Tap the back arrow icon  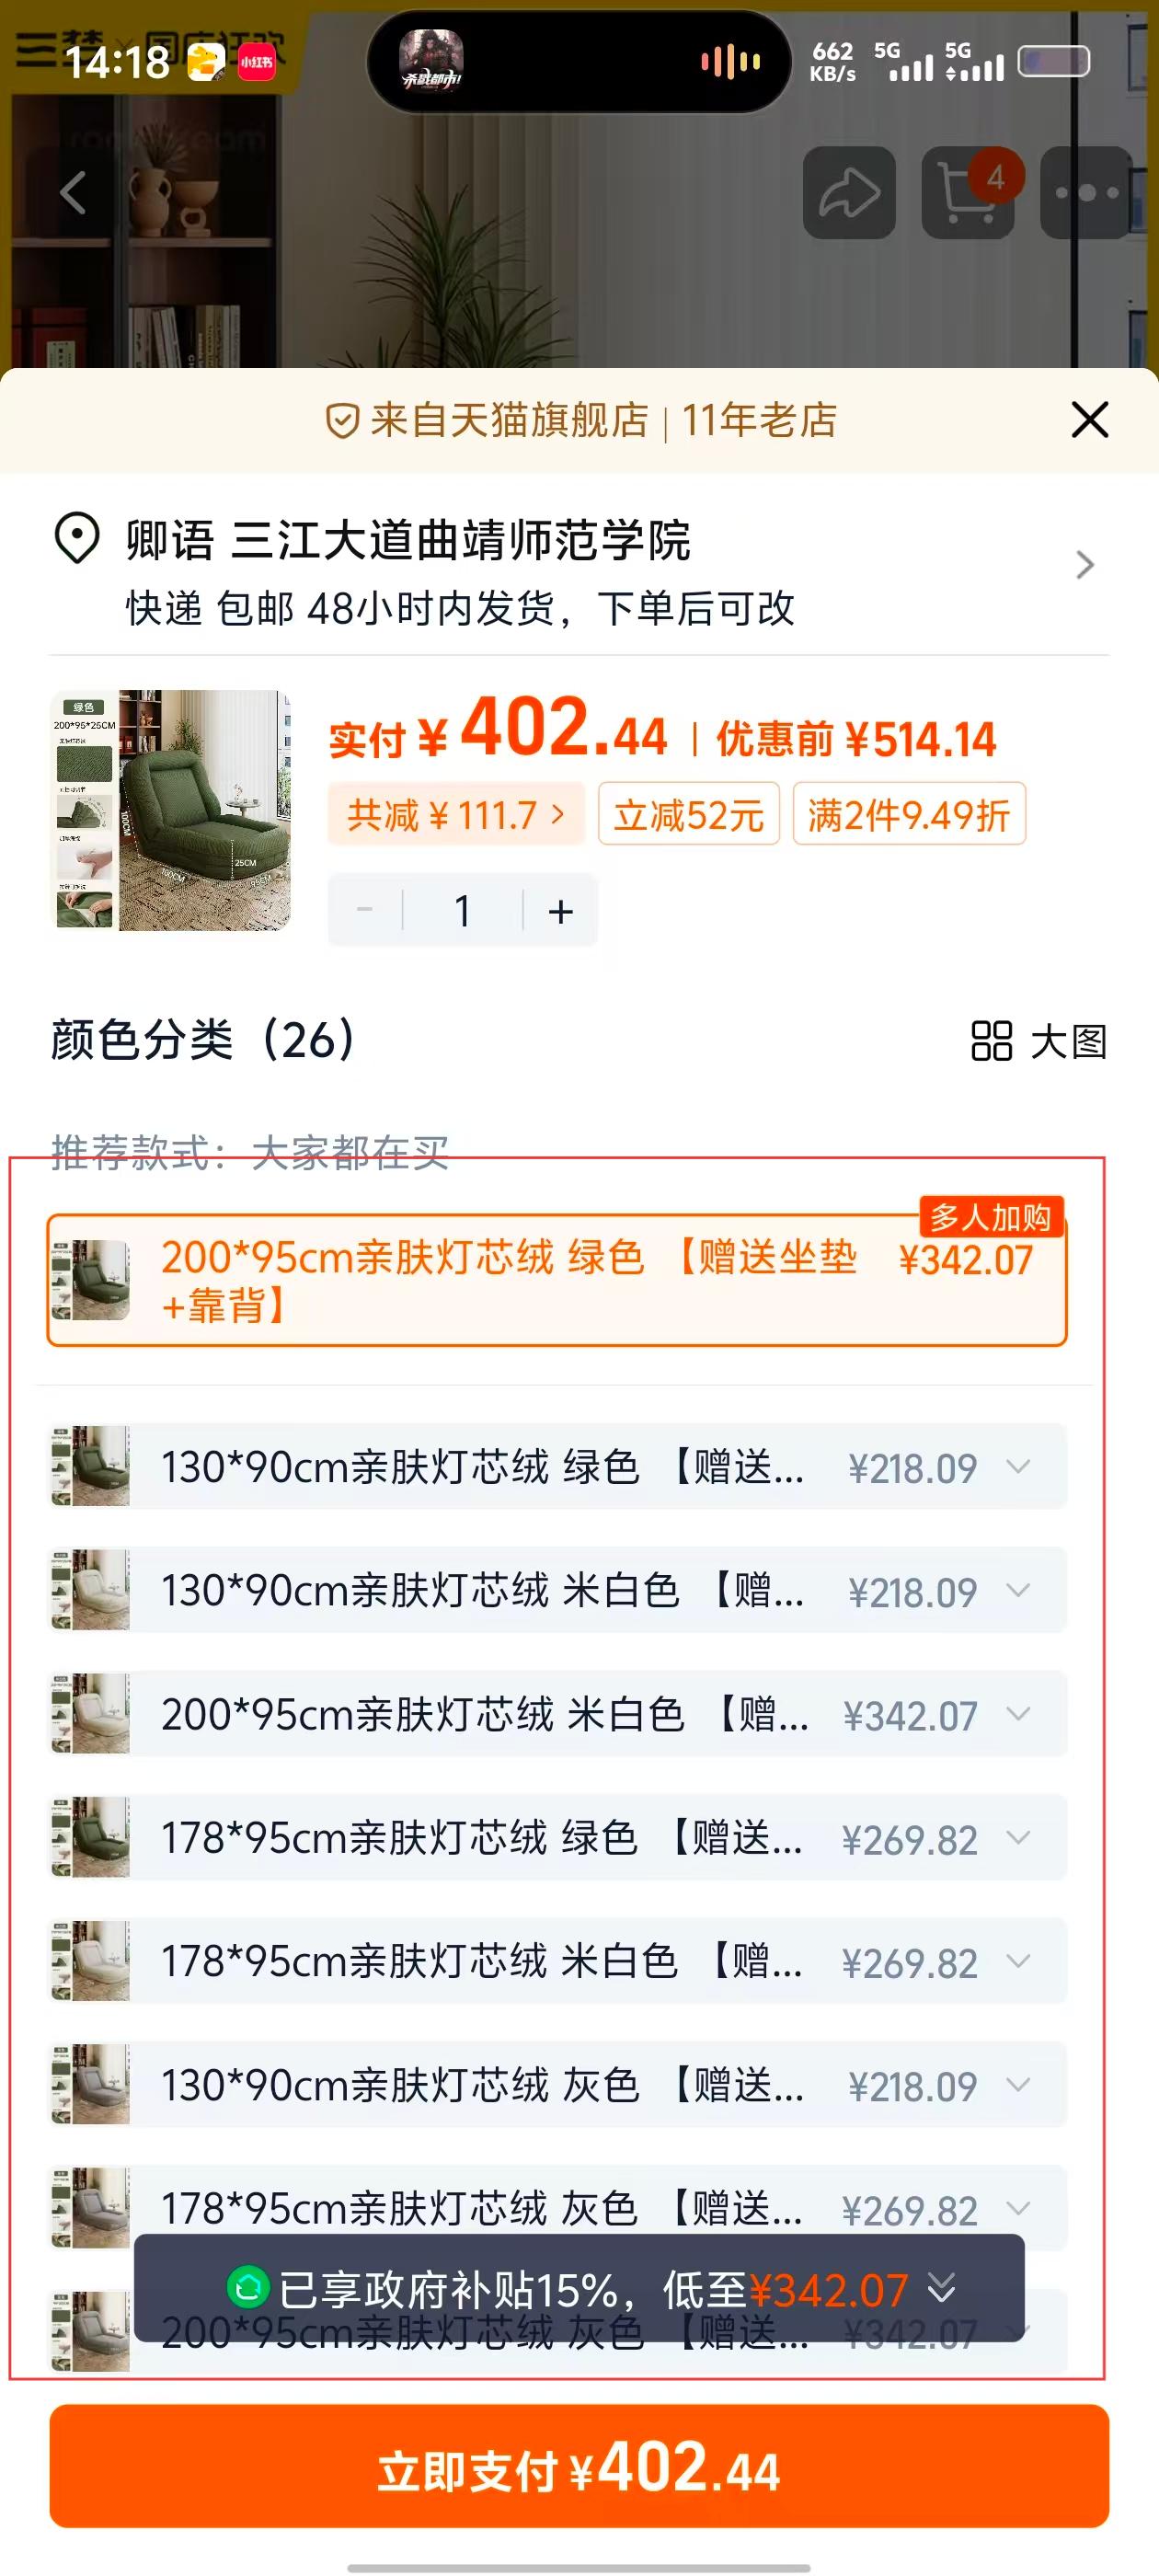point(73,192)
